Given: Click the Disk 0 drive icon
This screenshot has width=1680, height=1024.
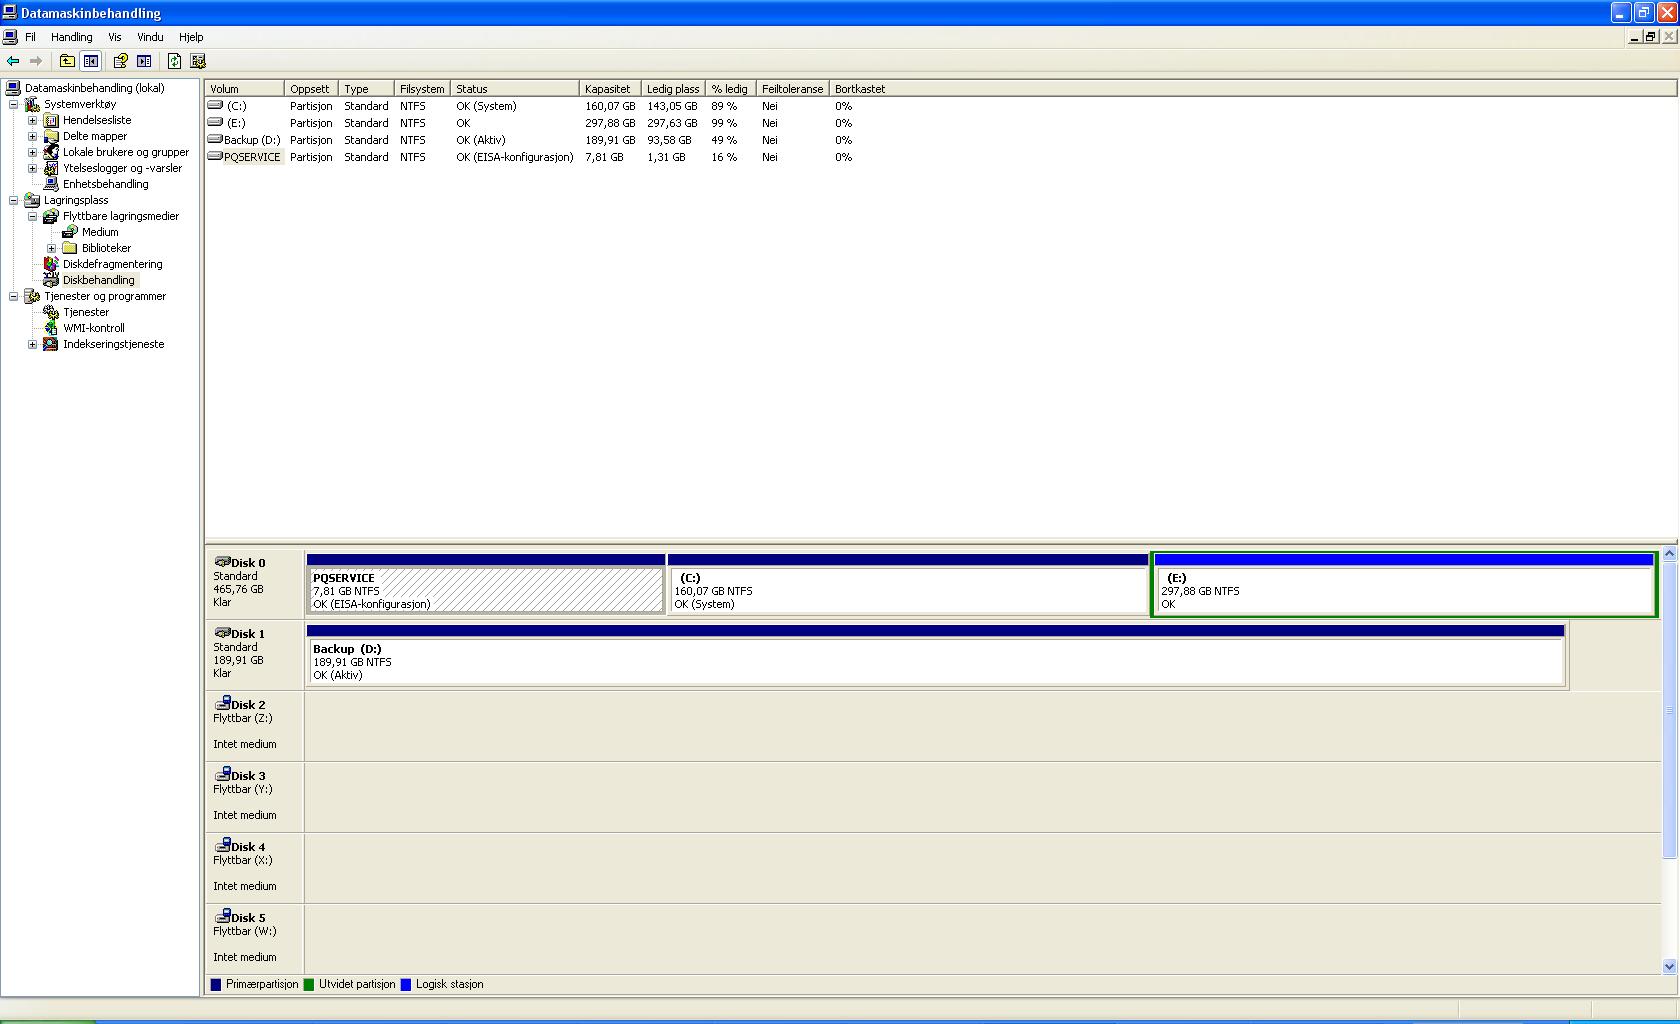Looking at the screenshot, I should pos(222,562).
